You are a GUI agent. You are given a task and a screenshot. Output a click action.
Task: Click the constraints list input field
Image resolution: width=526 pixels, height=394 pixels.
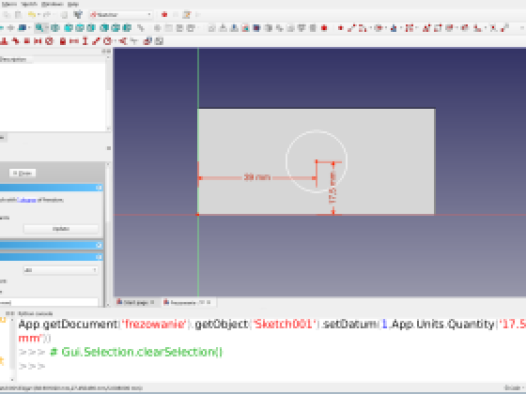pyautogui.click(x=49, y=302)
